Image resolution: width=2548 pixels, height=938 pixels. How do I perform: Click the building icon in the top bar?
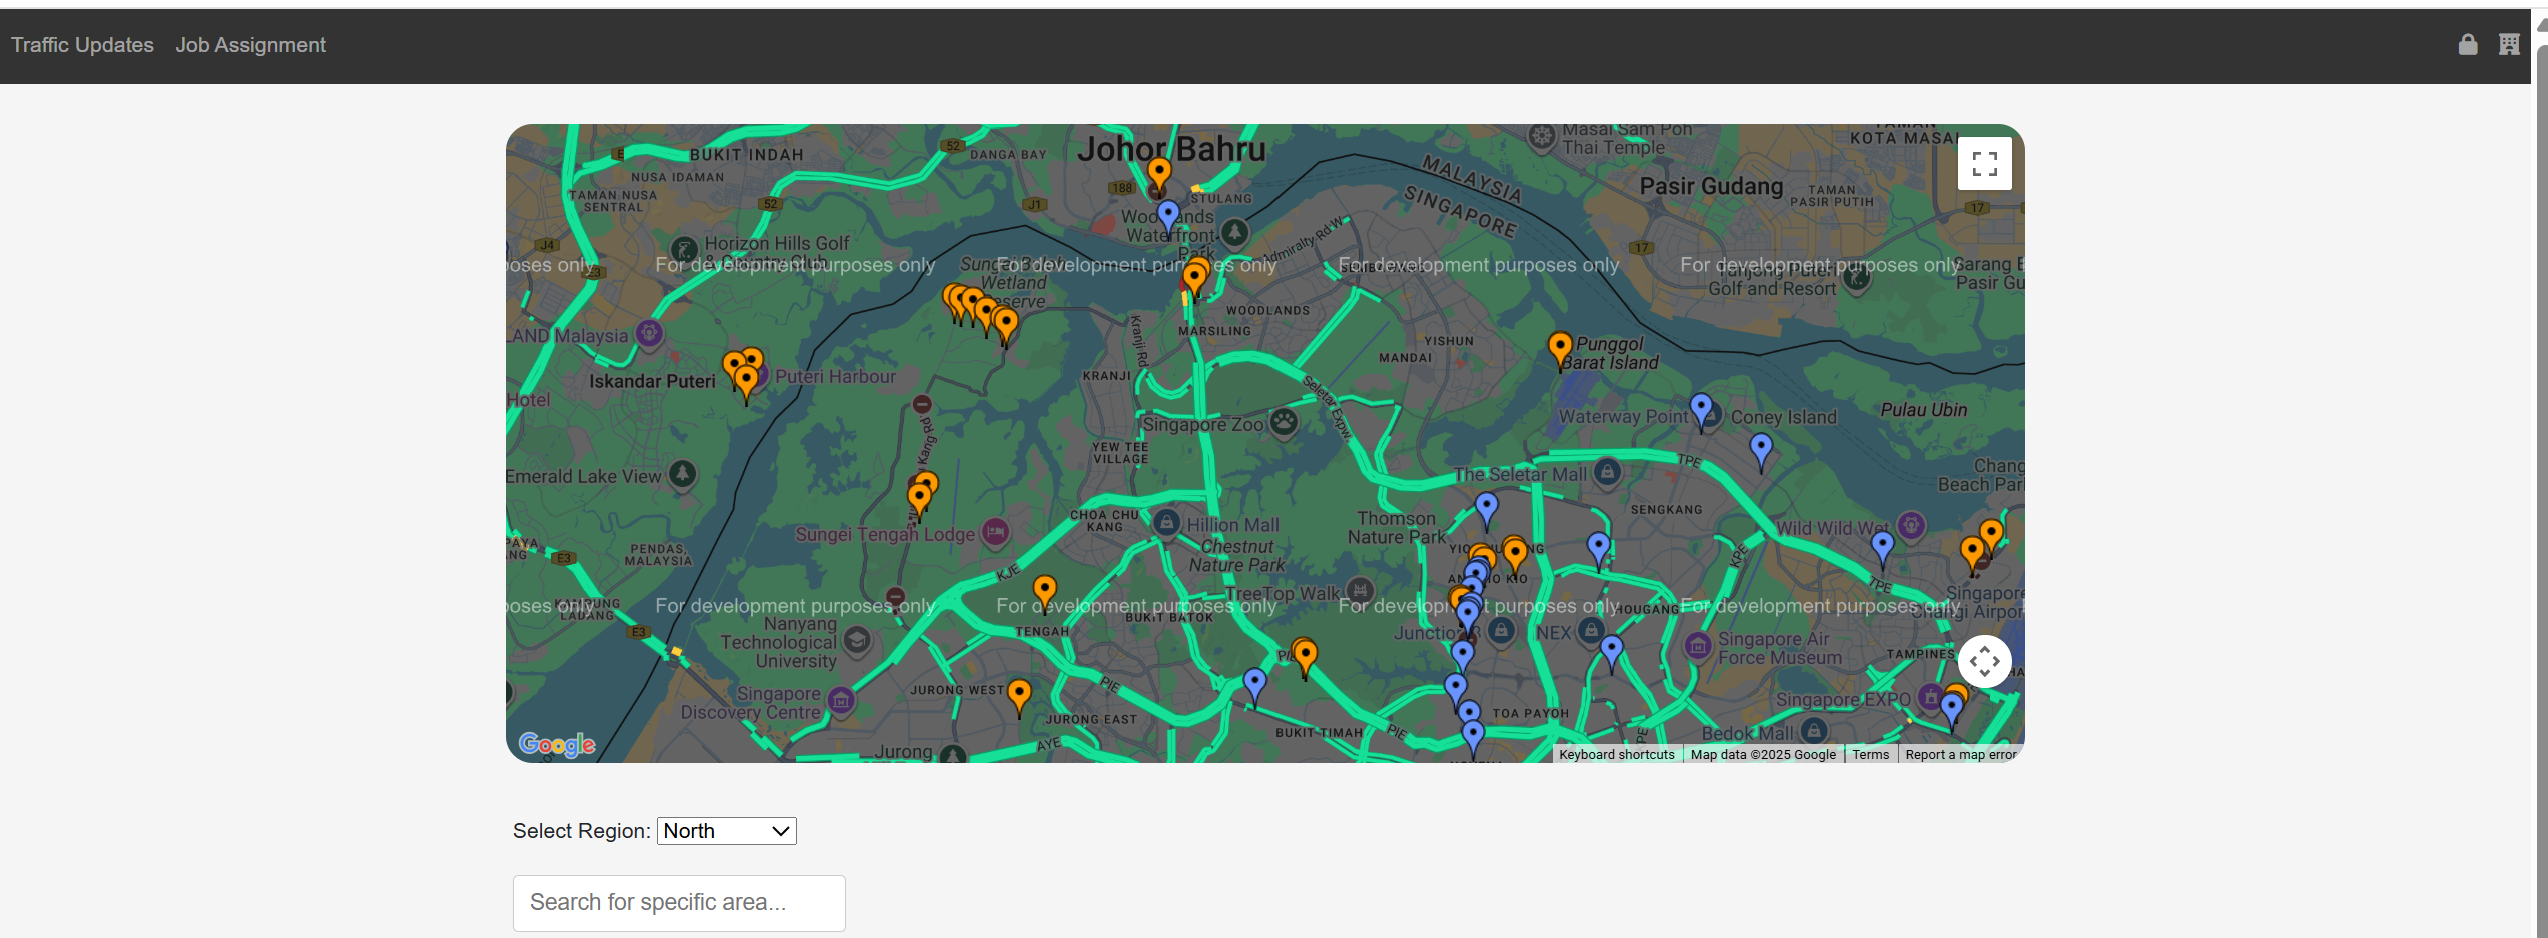coord(2508,44)
